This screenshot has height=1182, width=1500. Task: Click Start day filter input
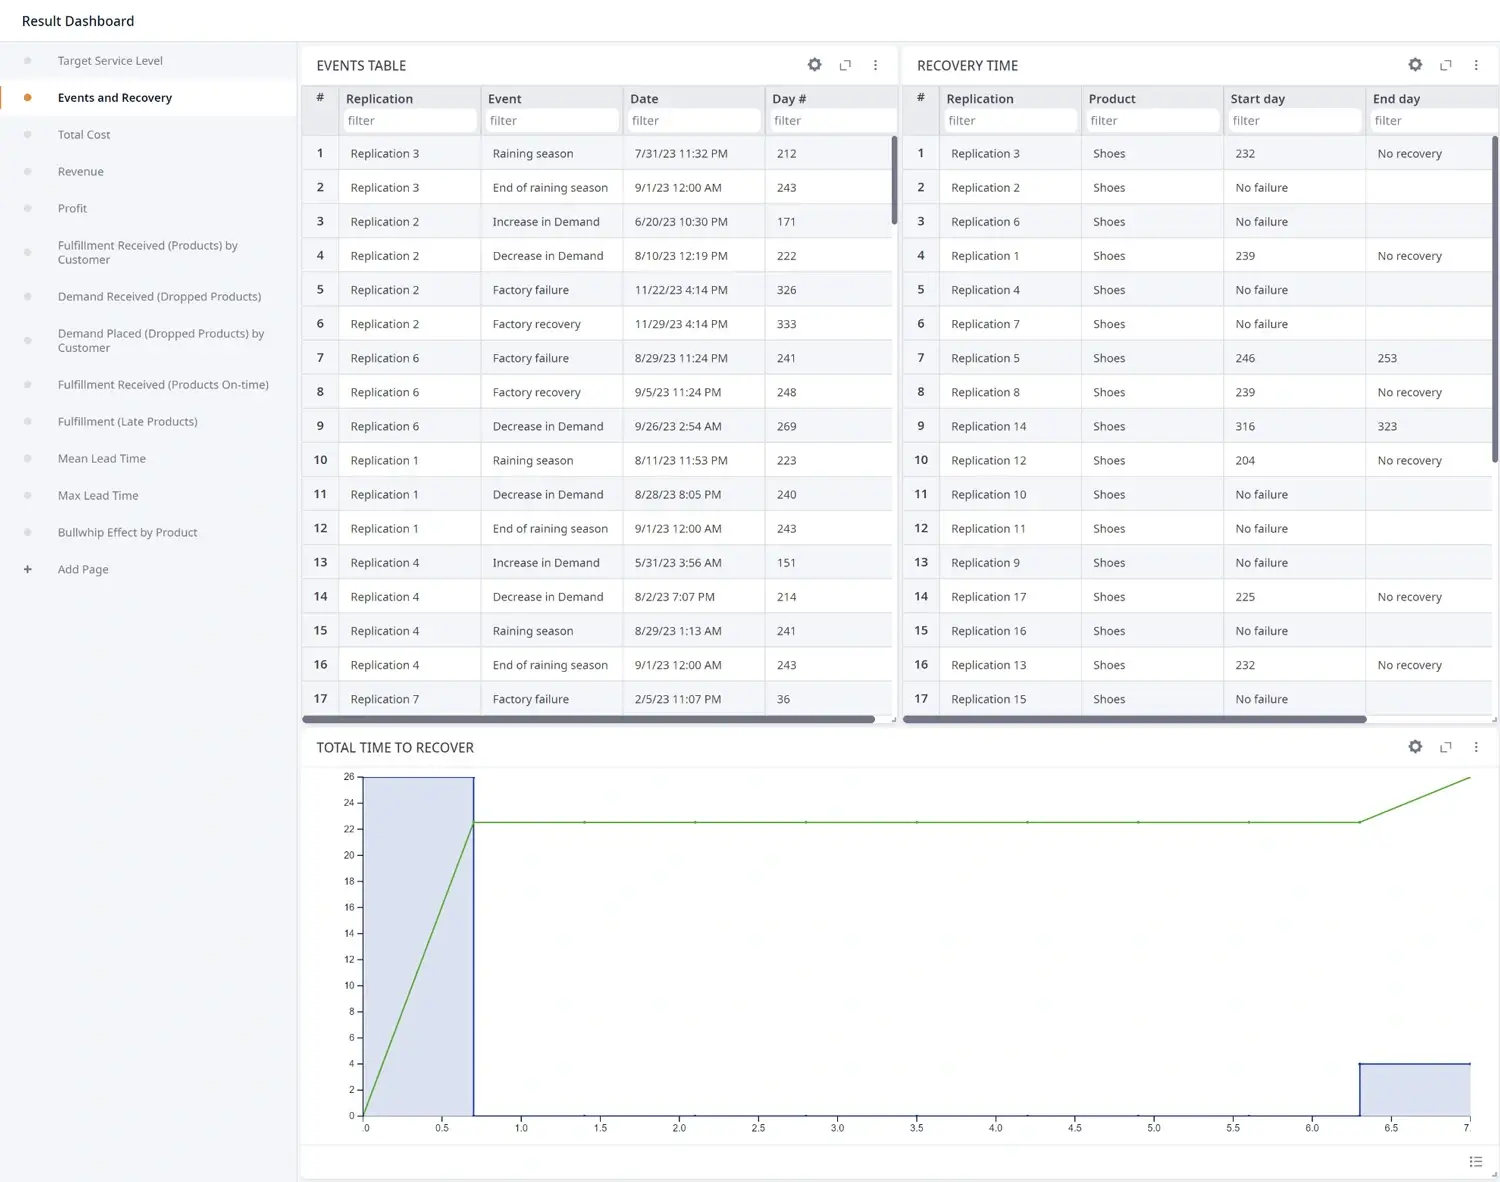[x=1294, y=121]
